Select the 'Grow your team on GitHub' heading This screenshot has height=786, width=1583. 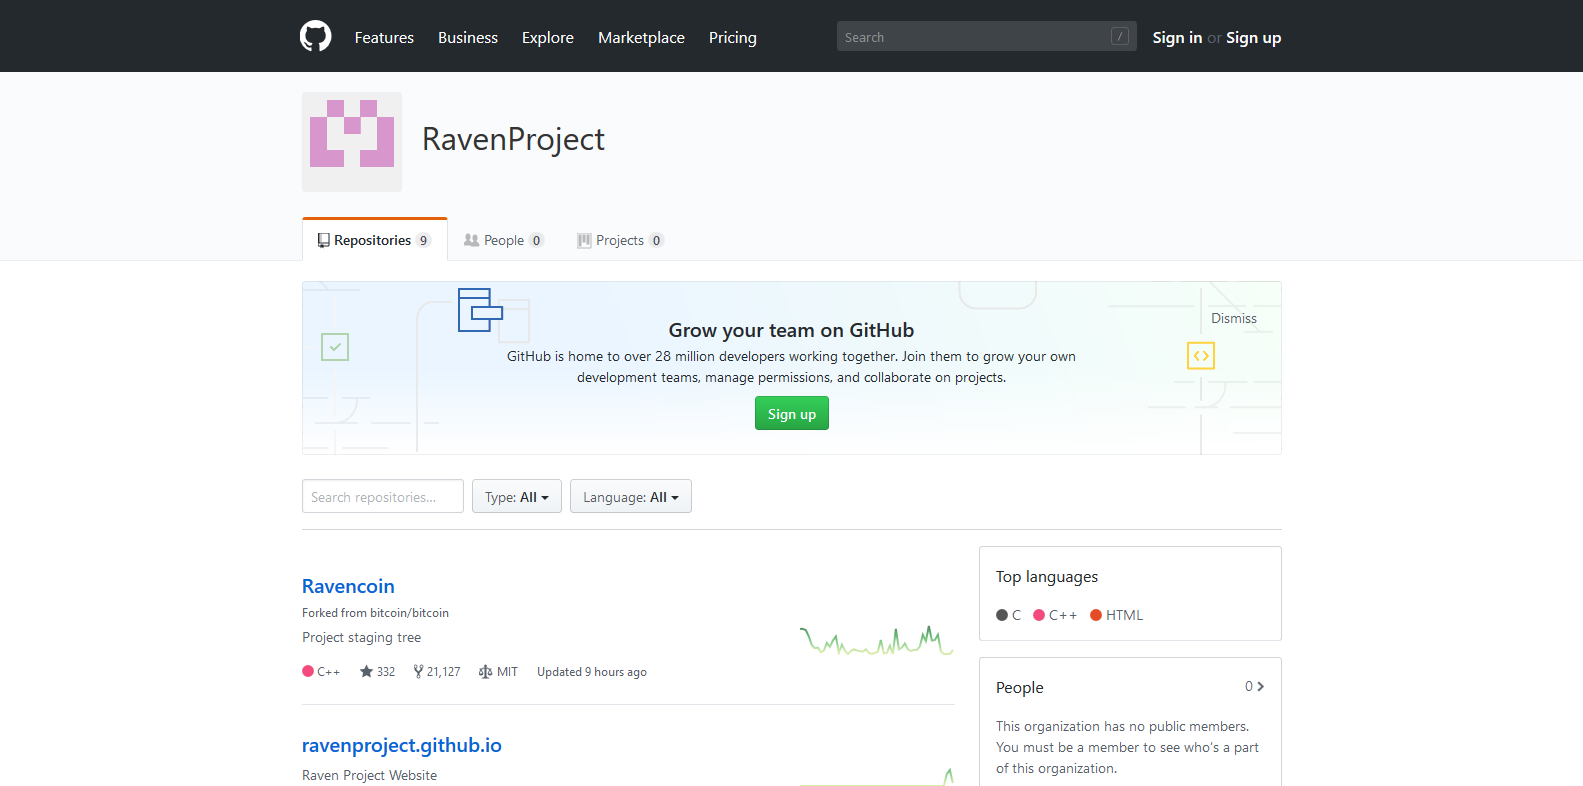click(791, 330)
